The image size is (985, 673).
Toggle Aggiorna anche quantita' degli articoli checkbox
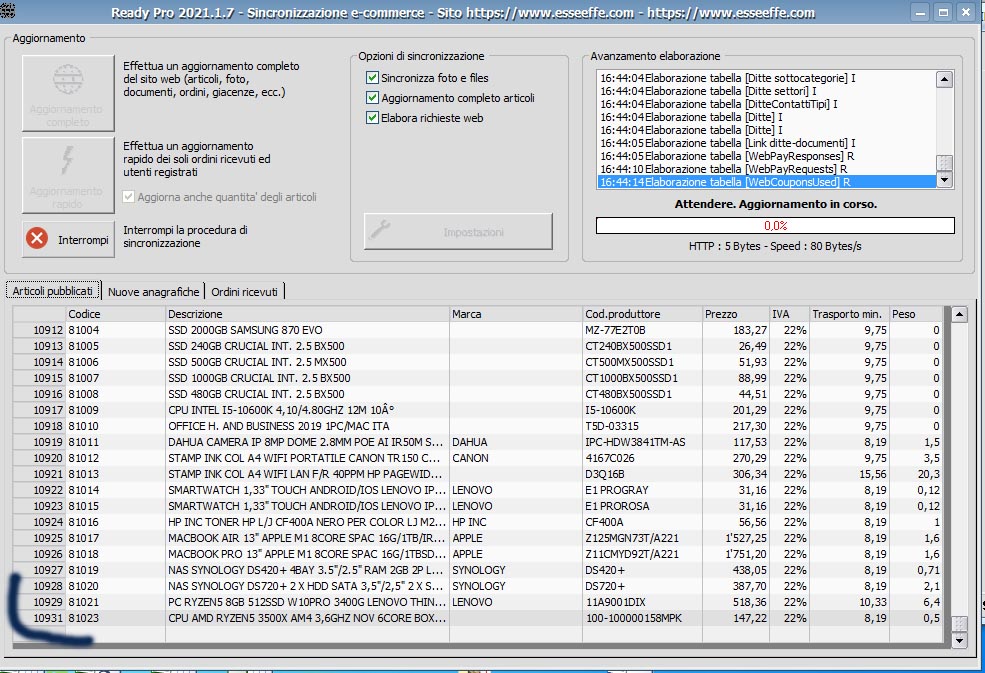pyautogui.click(x=129, y=197)
